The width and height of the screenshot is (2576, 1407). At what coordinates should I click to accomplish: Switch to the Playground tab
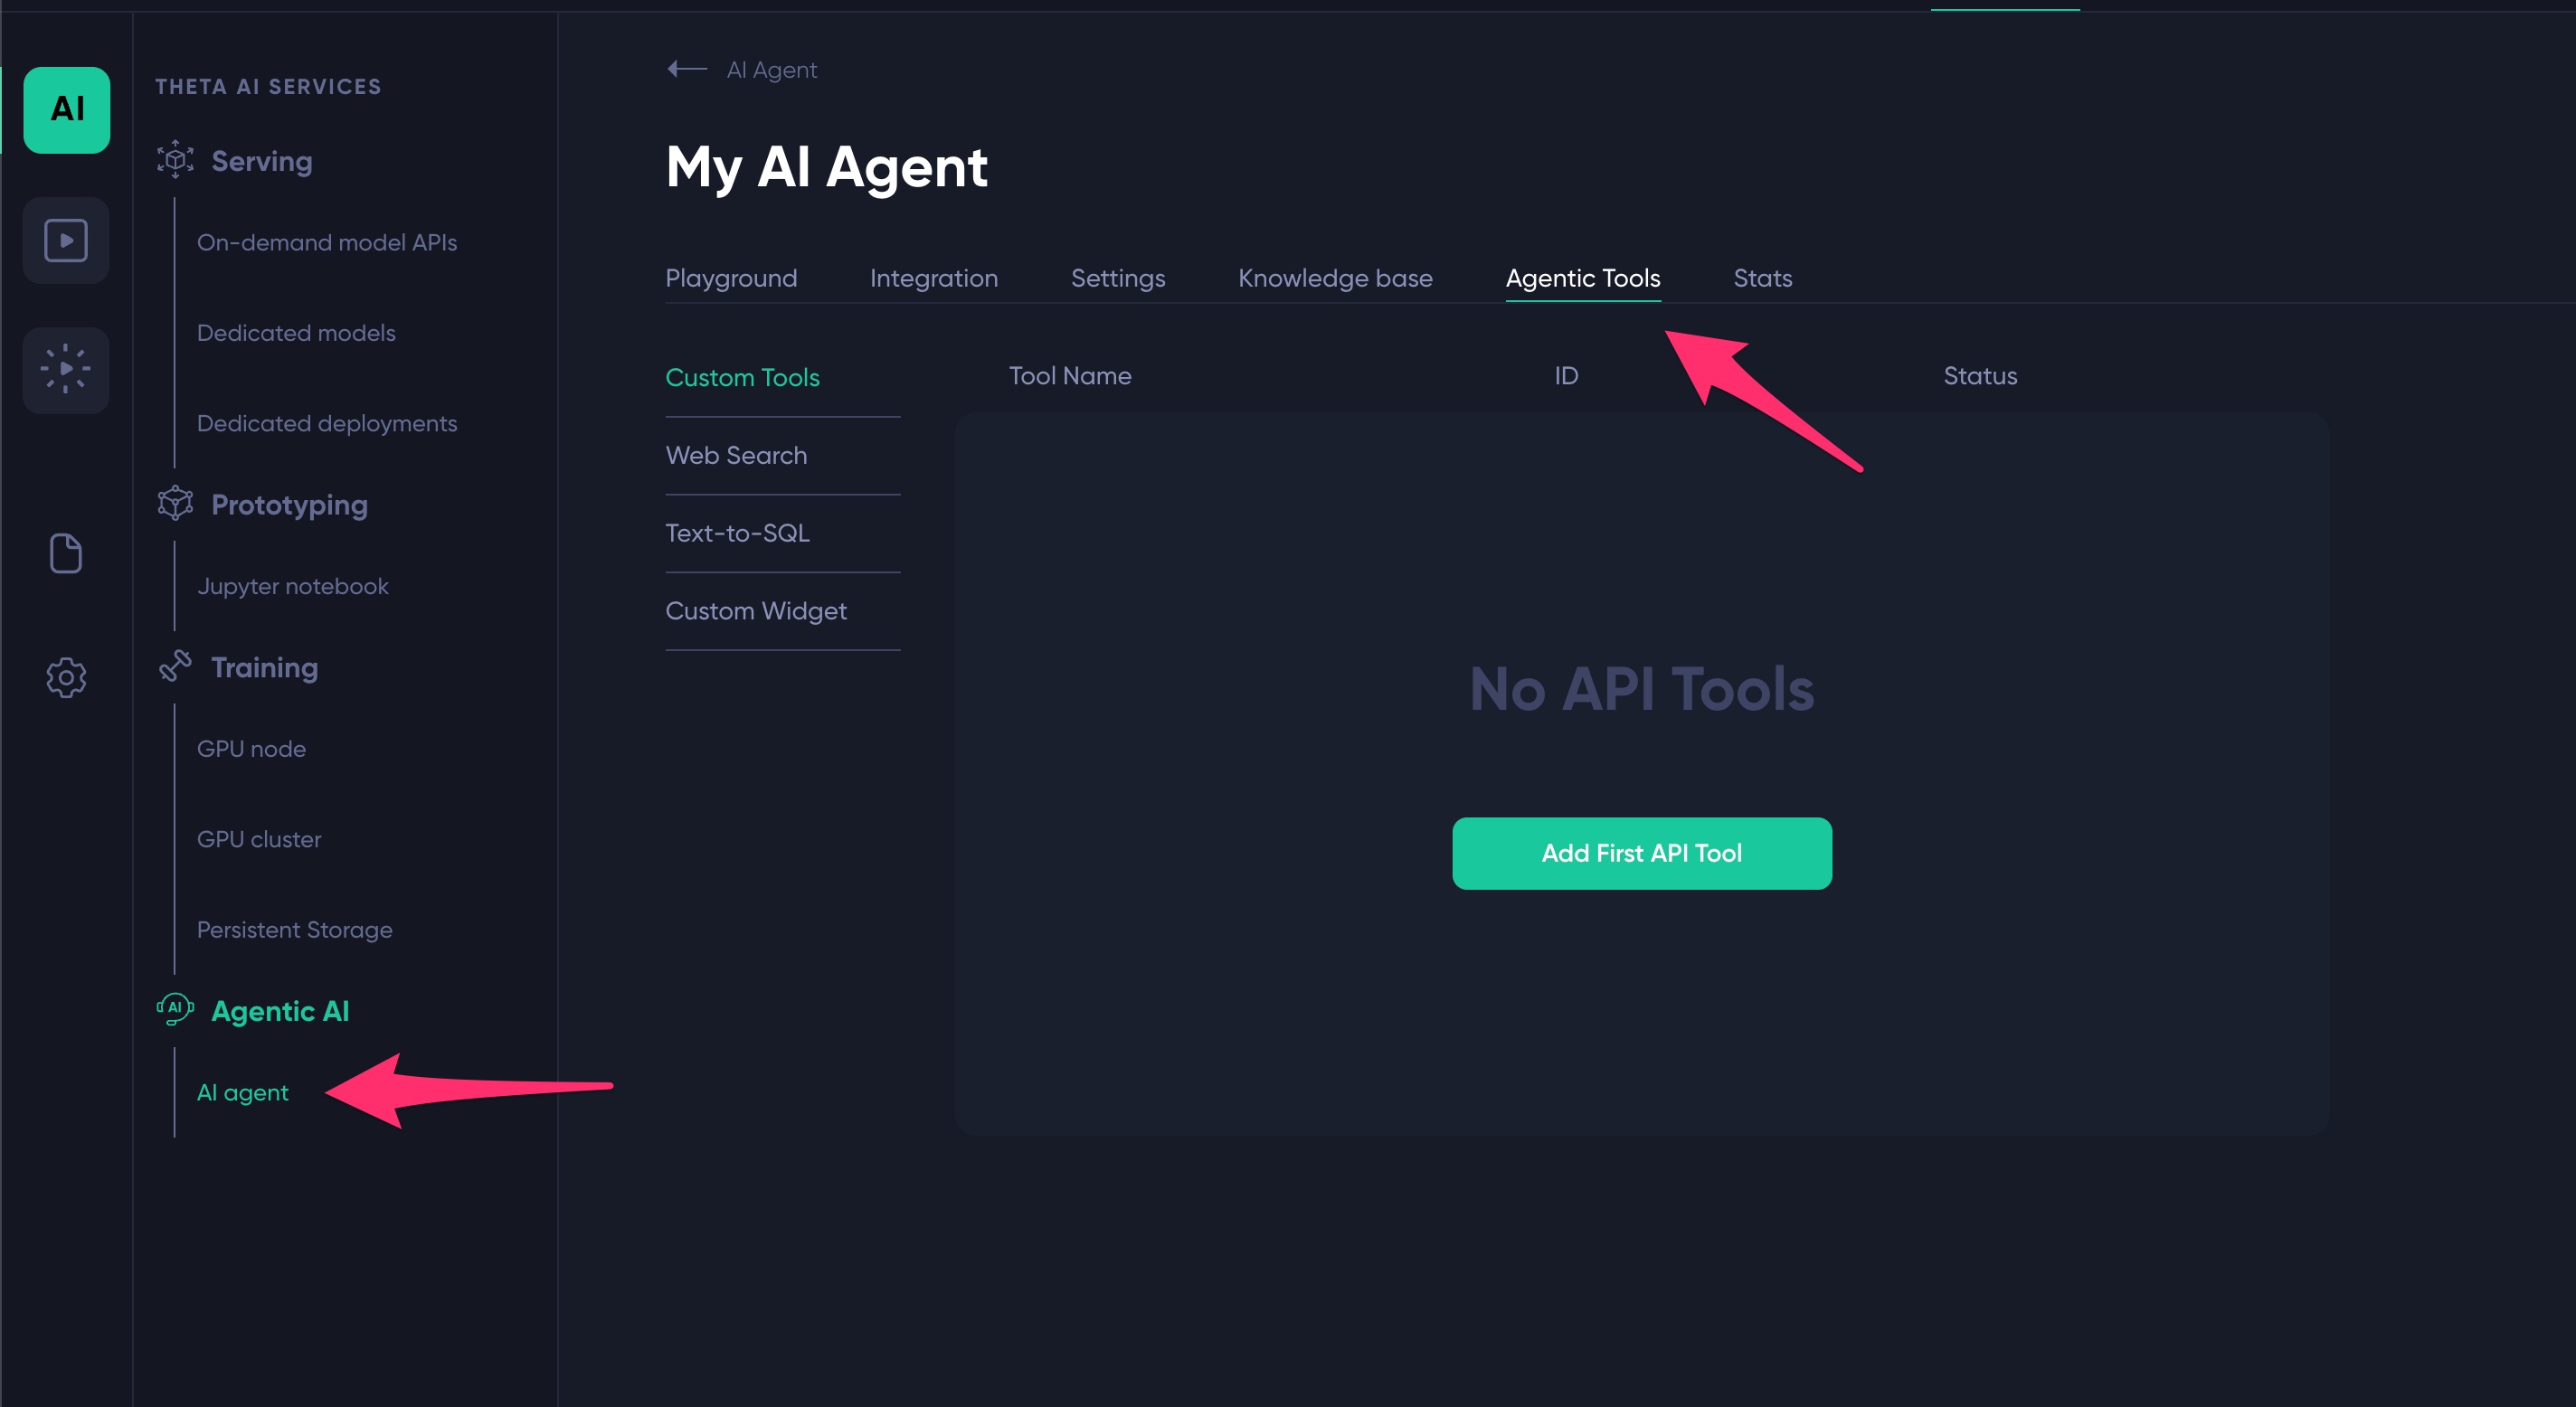pyautogui.click(x=731, y=278)
